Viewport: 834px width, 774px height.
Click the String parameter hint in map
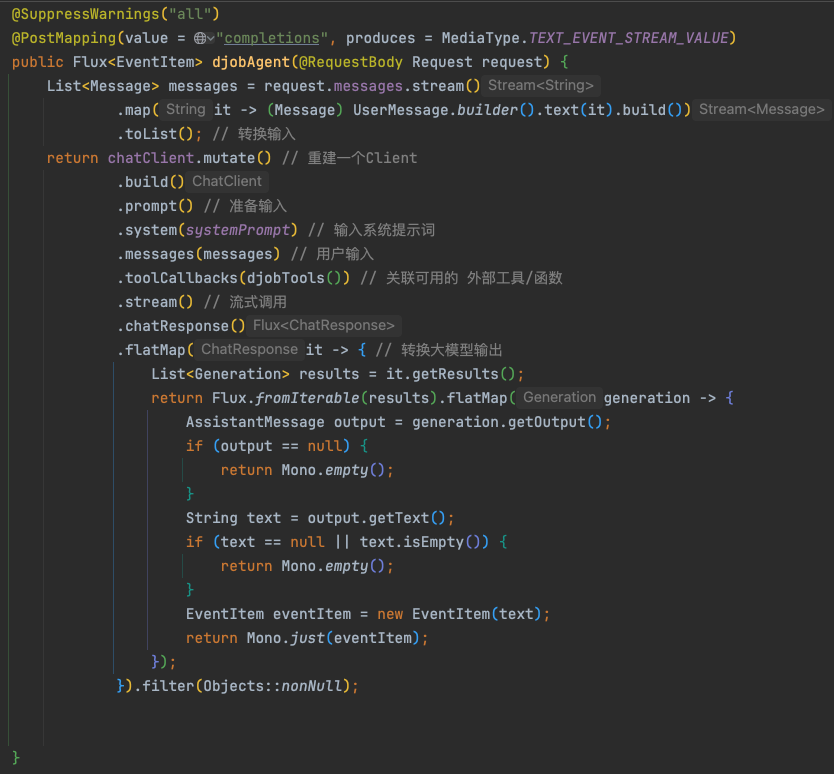pyautogui.click(x=185, y=110)
